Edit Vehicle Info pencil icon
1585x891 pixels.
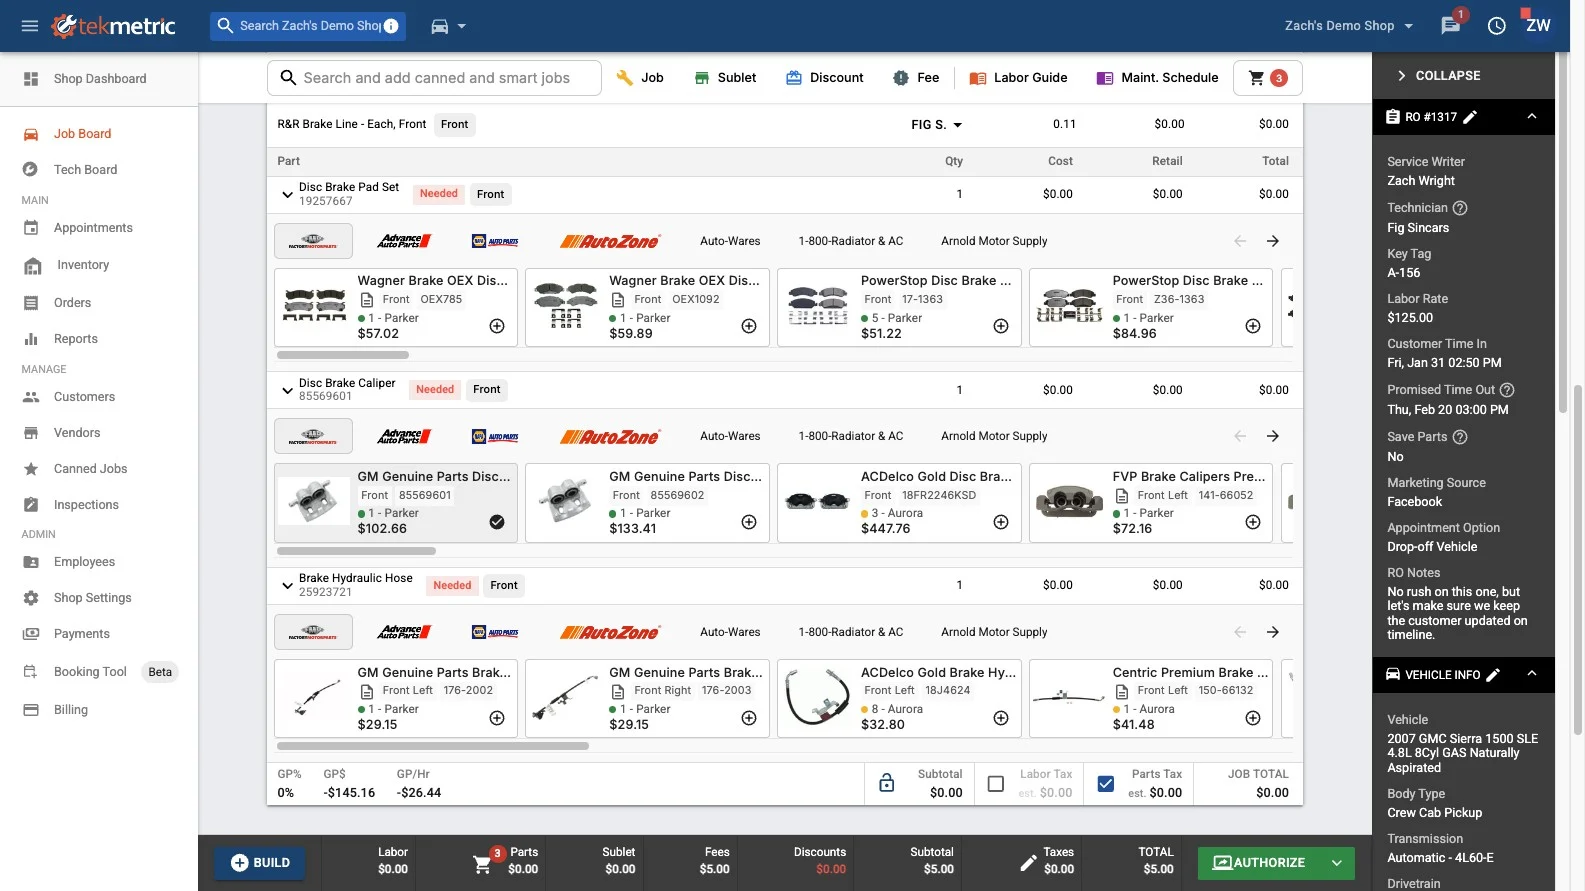pyautogui.click(x=1493, y=675)
